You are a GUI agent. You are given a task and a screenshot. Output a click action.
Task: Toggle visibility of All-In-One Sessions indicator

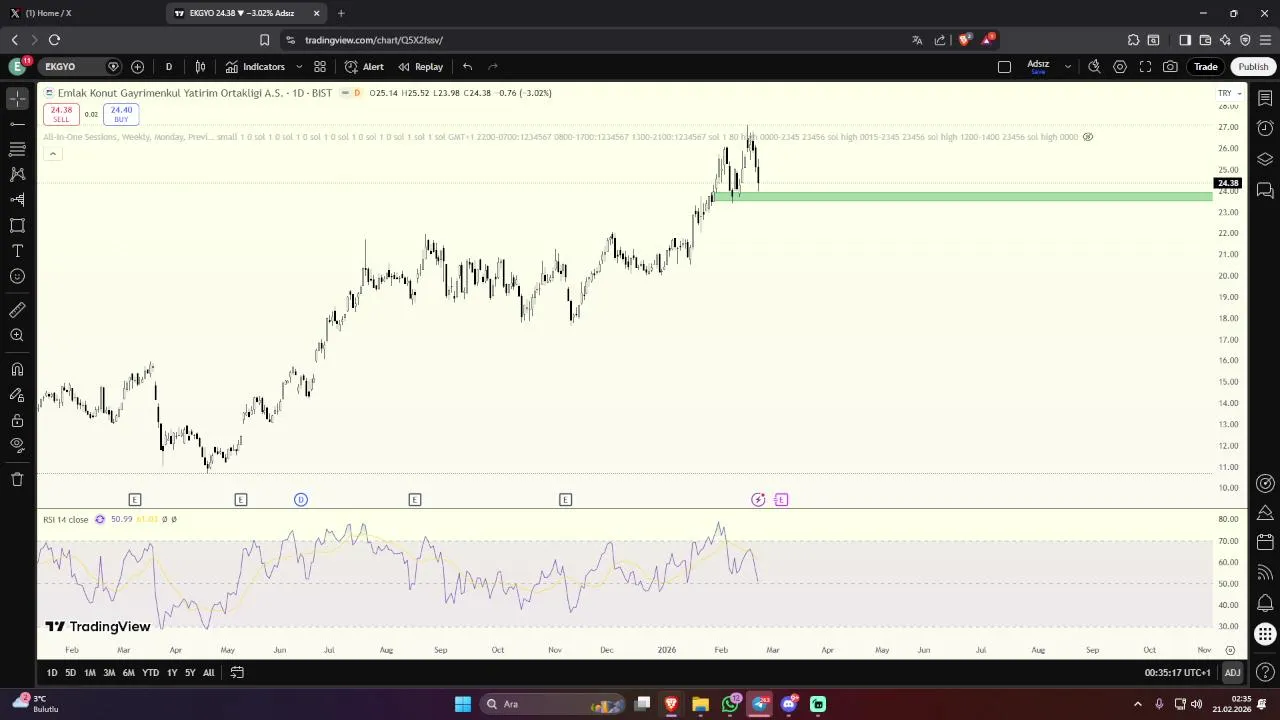coord(1088,137)
